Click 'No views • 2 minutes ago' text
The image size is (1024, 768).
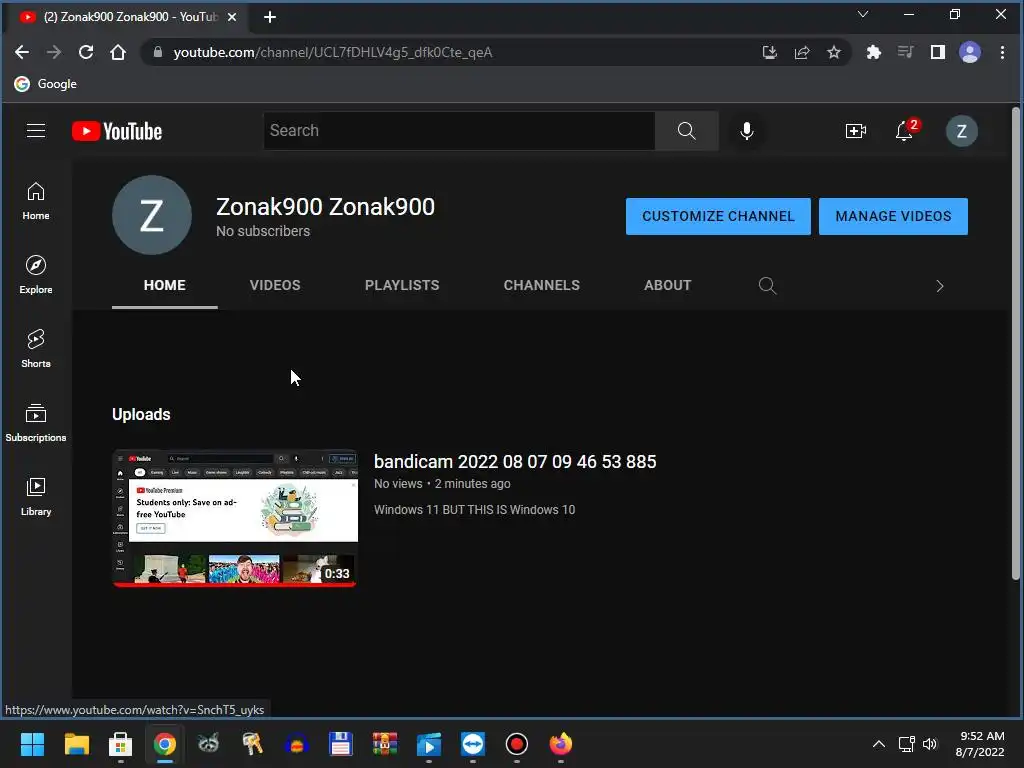pyautogui.click(x=442, y=484)
